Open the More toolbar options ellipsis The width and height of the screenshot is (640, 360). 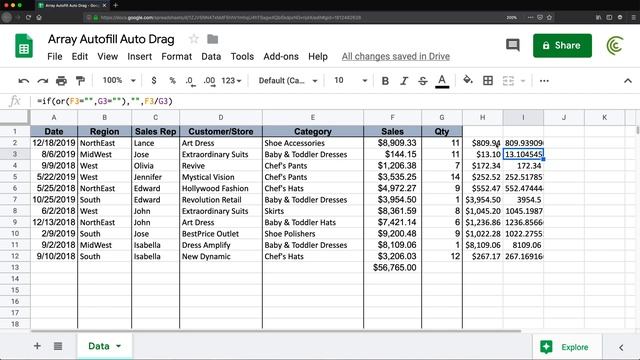click(x=544, y=81)
